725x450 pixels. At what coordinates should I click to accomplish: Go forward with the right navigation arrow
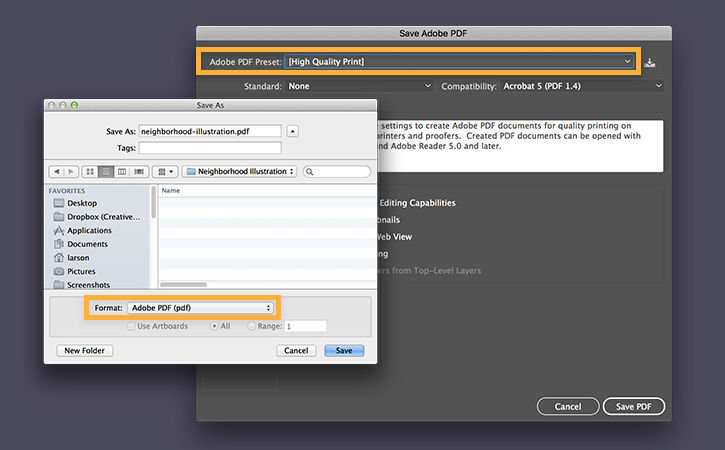click(71, 172)
